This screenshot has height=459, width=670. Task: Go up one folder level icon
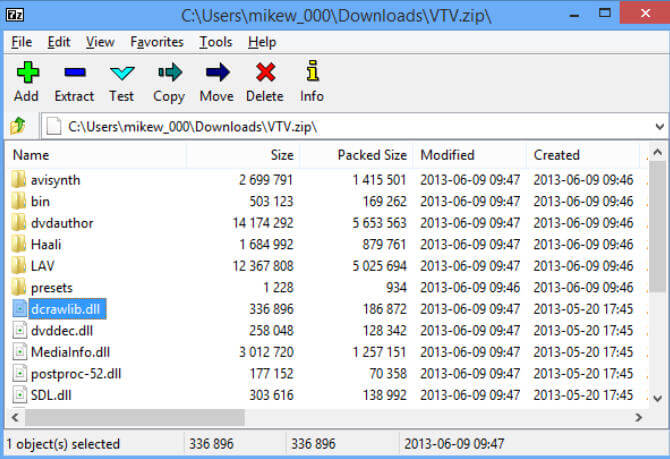pyautogui.click(x=18, y=127)
